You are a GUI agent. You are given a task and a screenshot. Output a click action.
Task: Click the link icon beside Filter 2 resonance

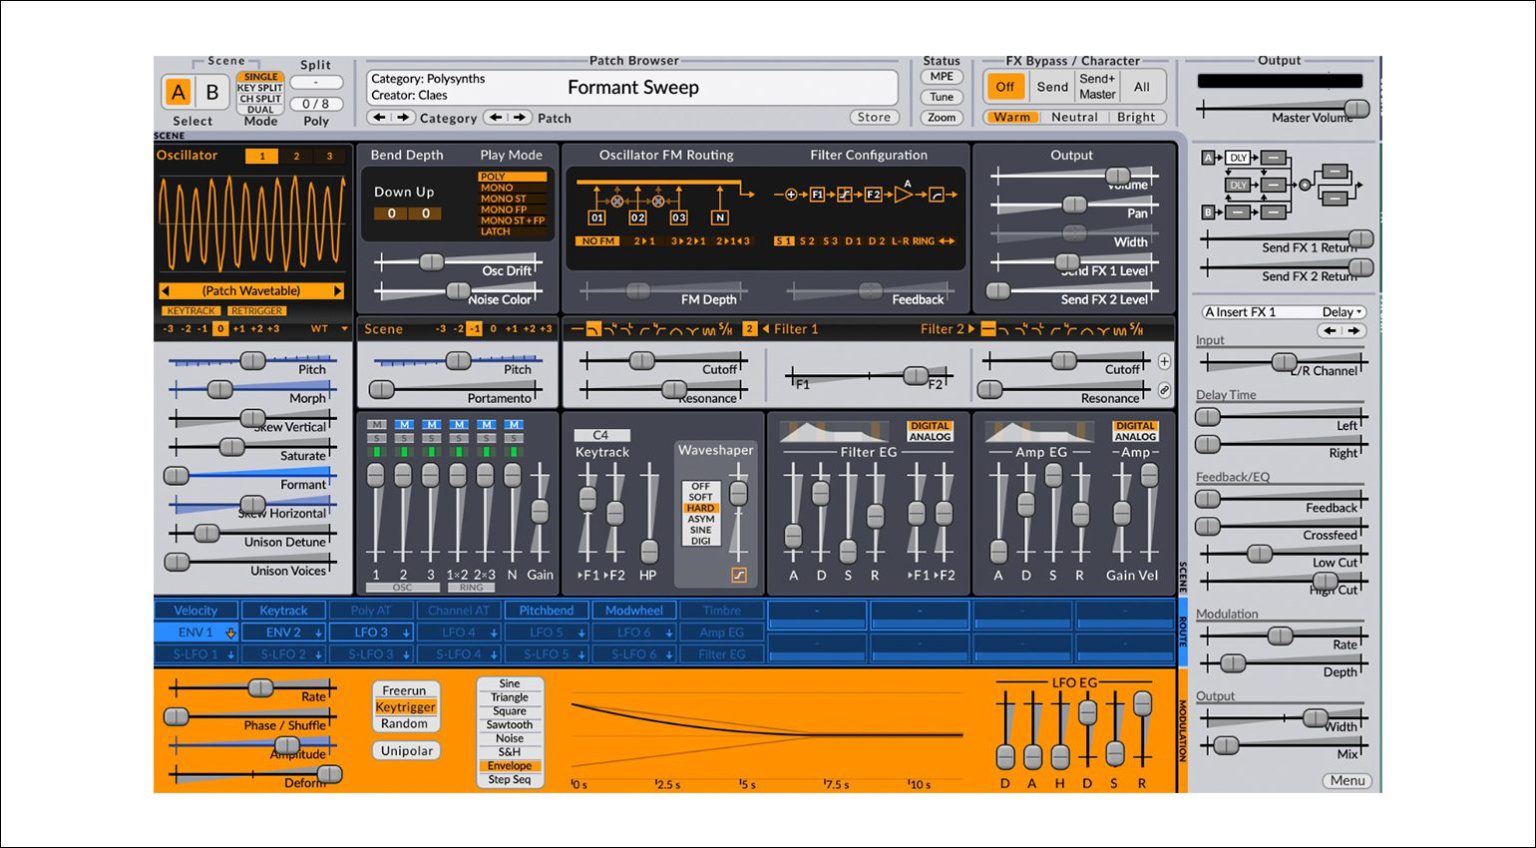pos(1164,391)
